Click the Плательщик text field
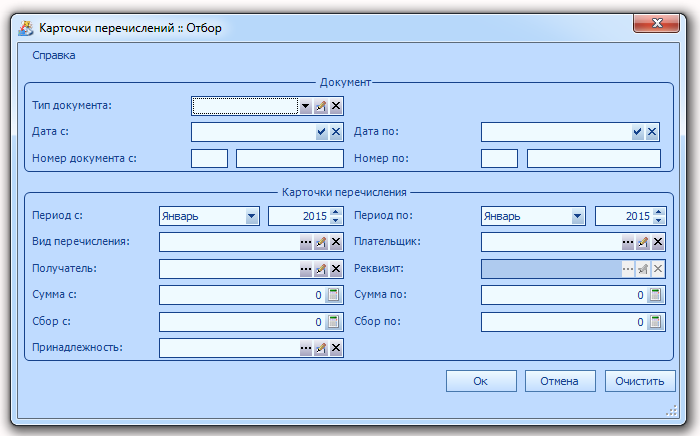Image resolution: width=700 pixels, height=436 pixels. pos(551,242)
